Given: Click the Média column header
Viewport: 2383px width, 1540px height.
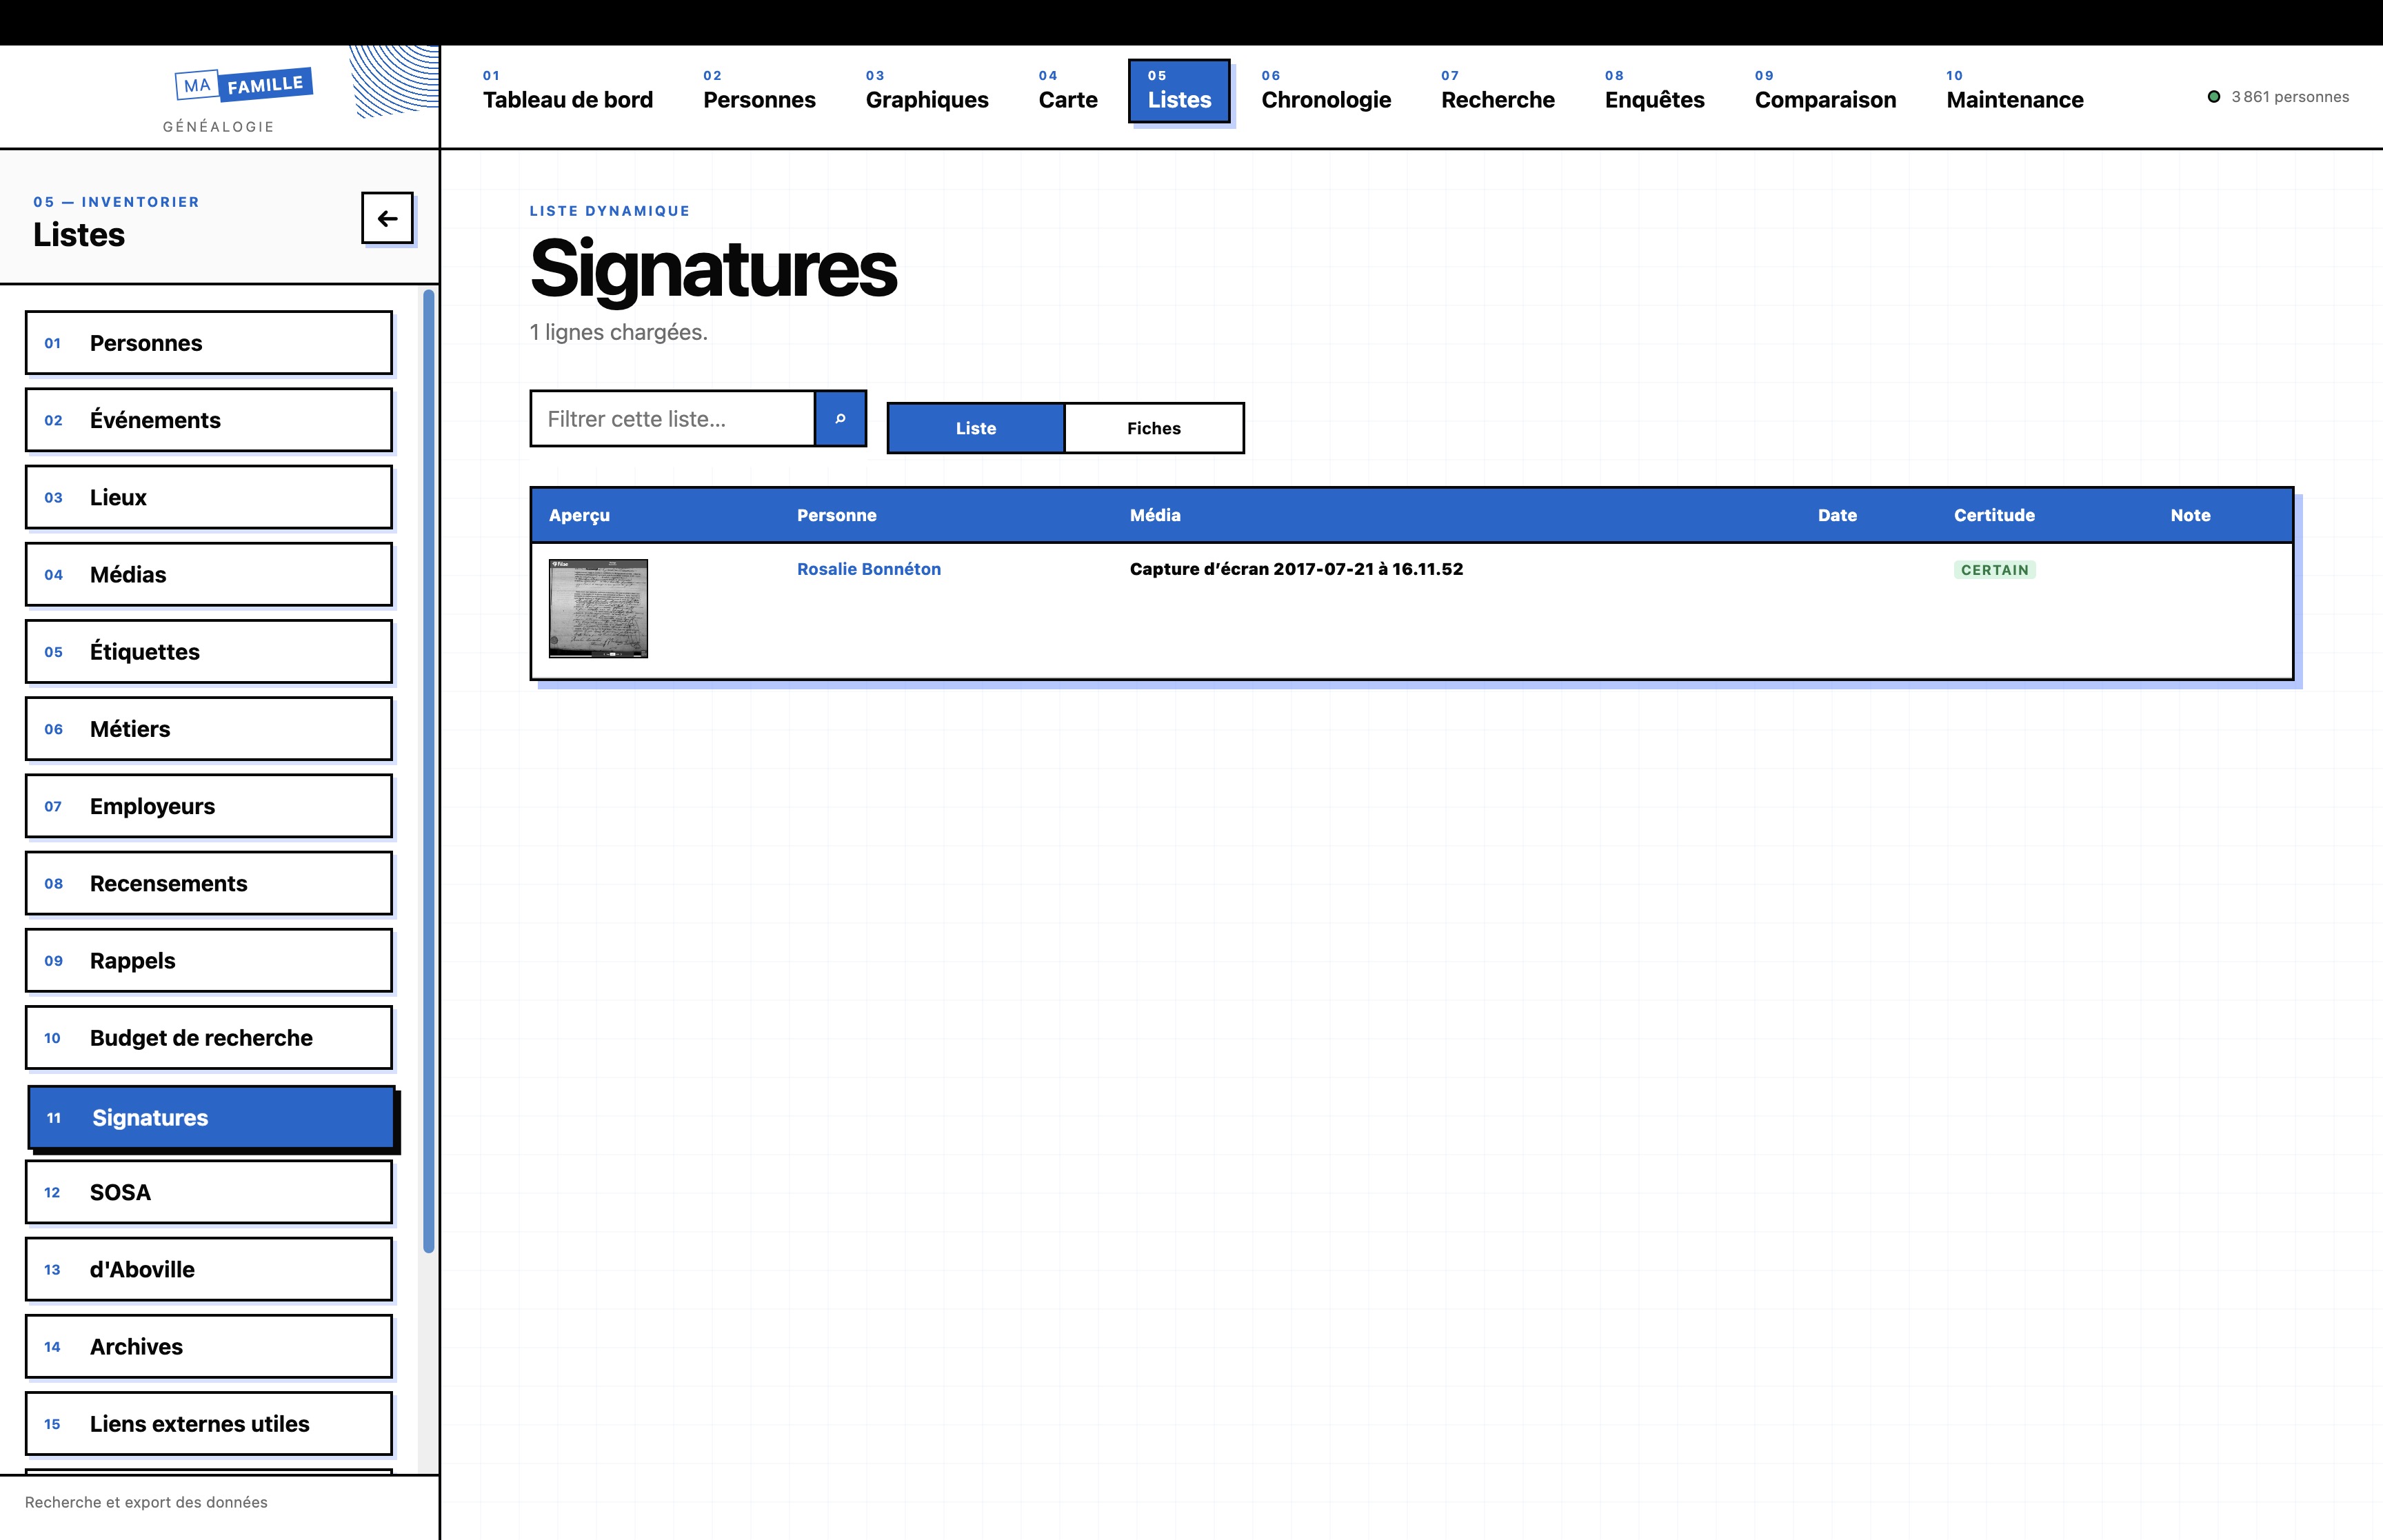Looking at the screenshot, I should point(1155,515).
